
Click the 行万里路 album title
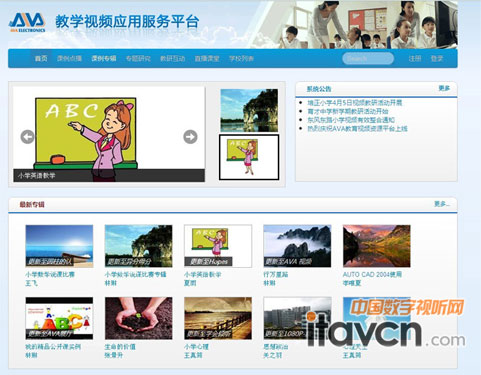(276, 274)
